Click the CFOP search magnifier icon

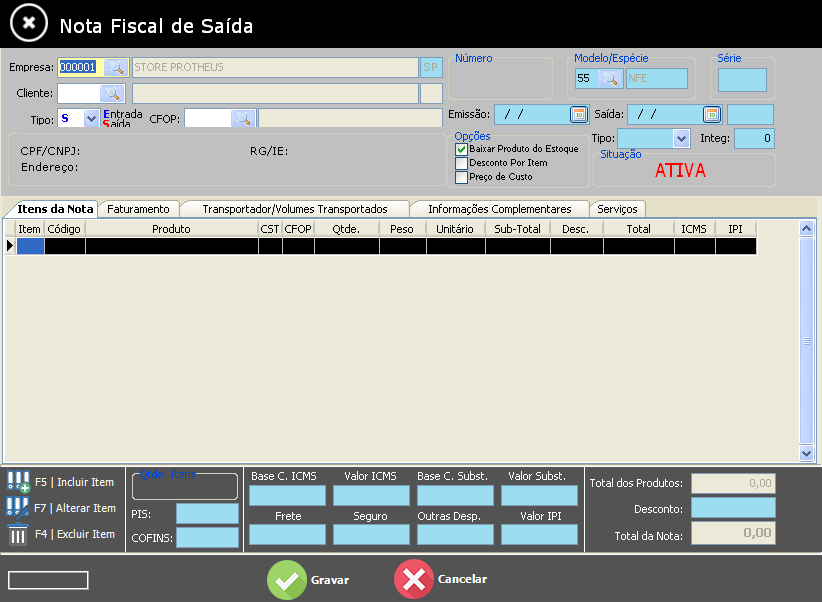pos(243,118)
